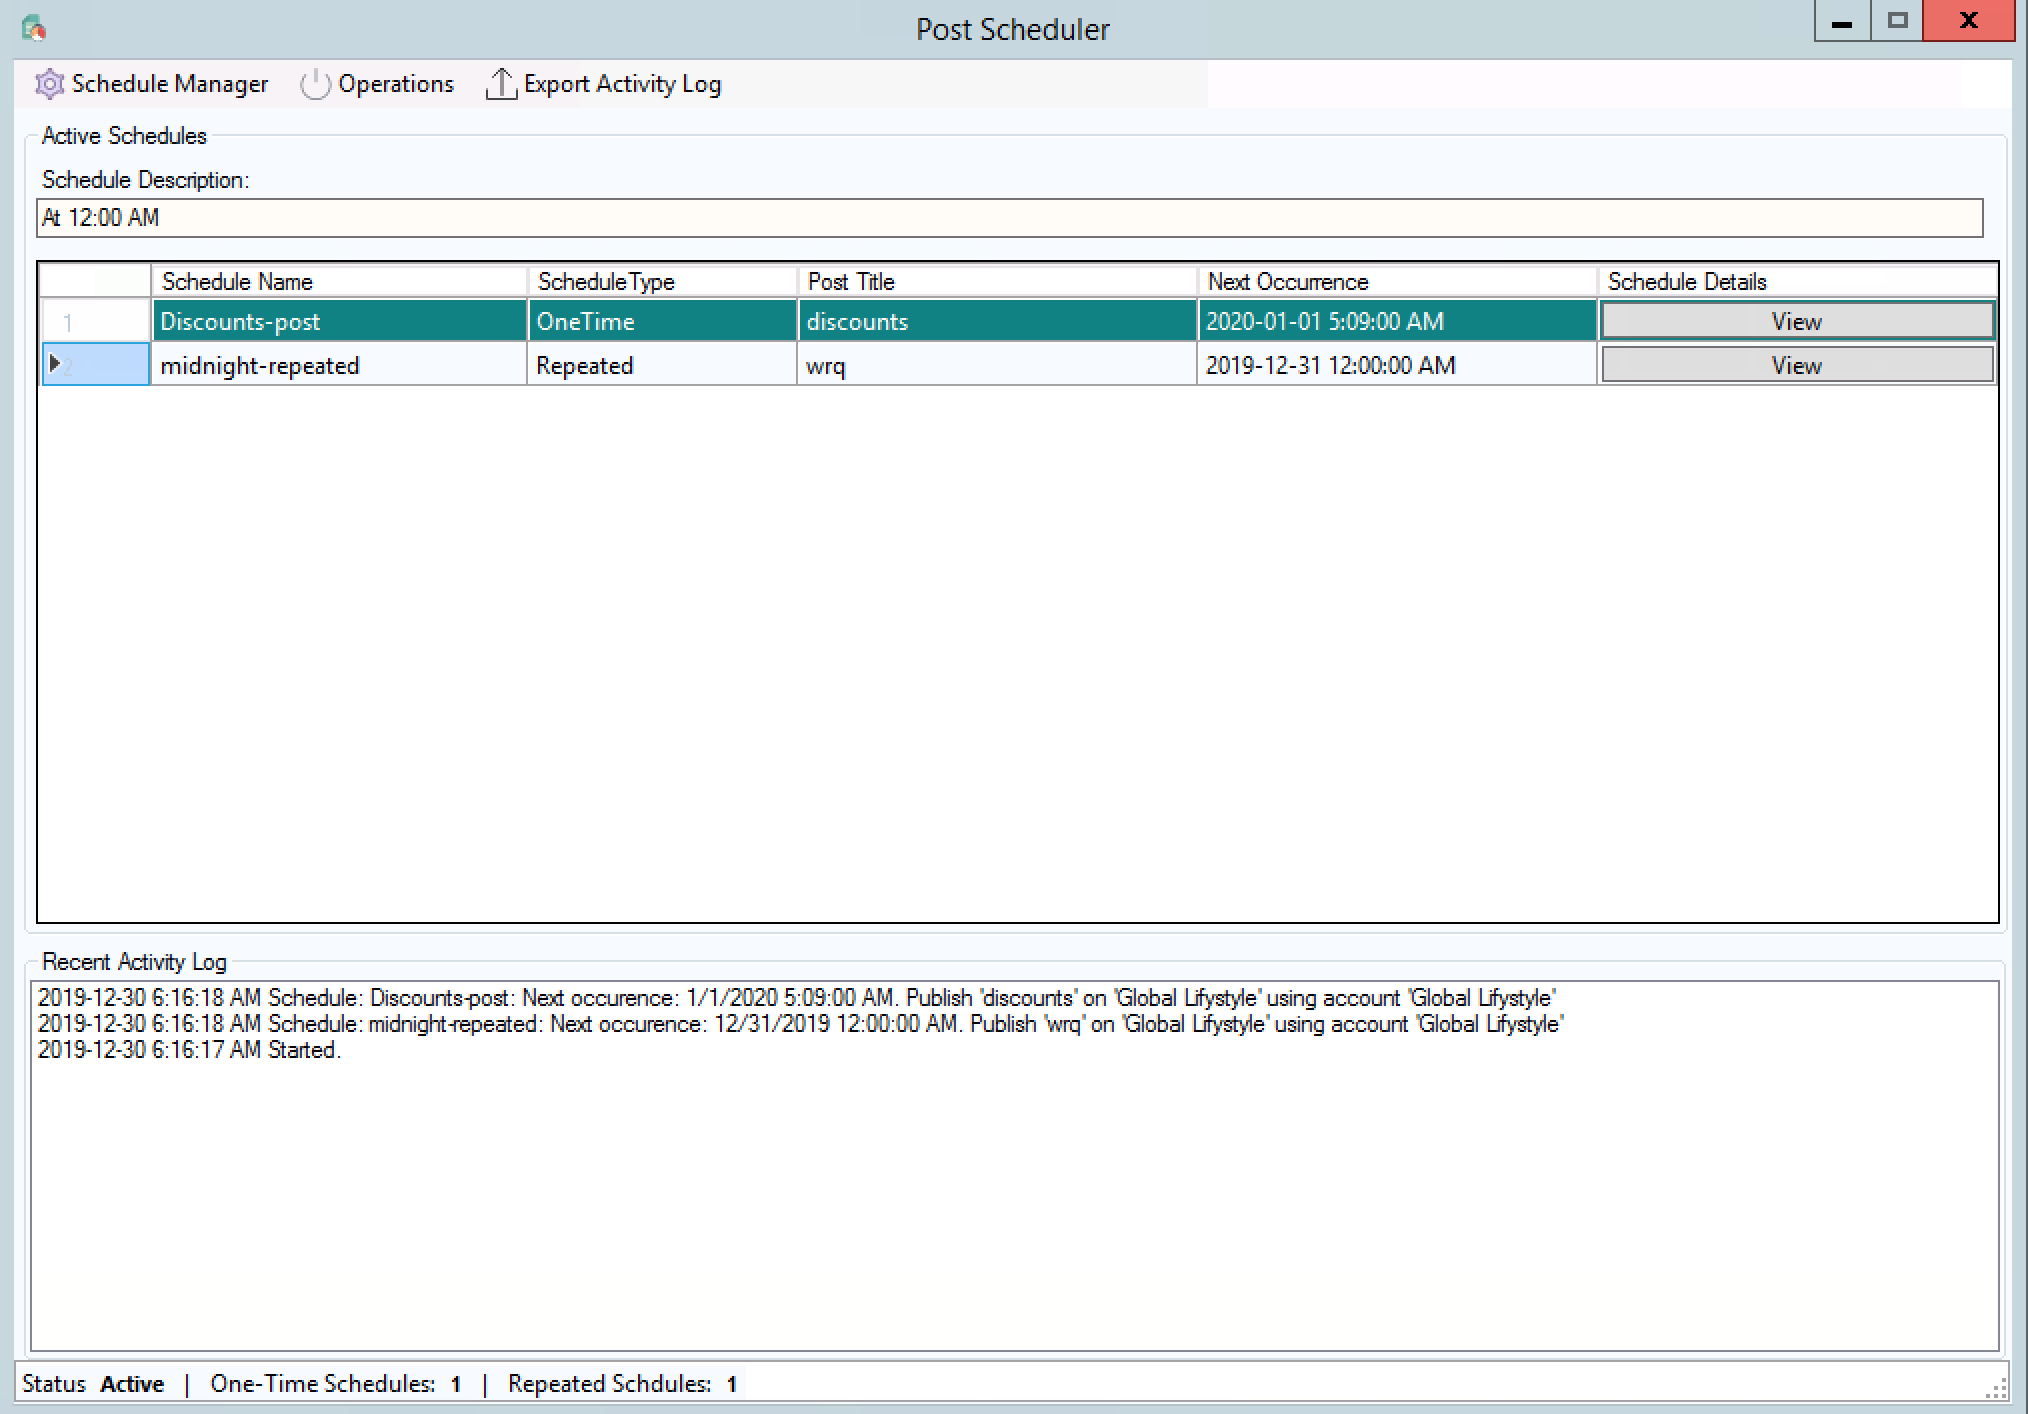Screen dimensions: 2028x1414
Task: Click the Repeated schedule type cell
Action: (662, 365)
